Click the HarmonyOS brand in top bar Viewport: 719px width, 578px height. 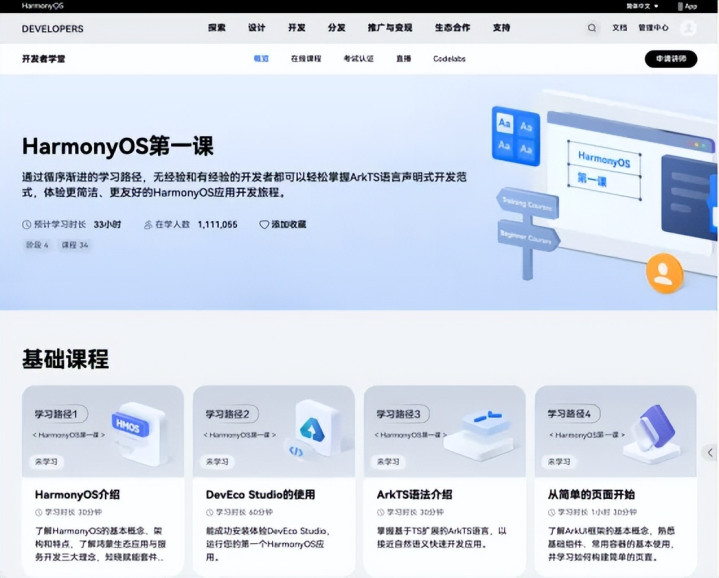[43, 6]
